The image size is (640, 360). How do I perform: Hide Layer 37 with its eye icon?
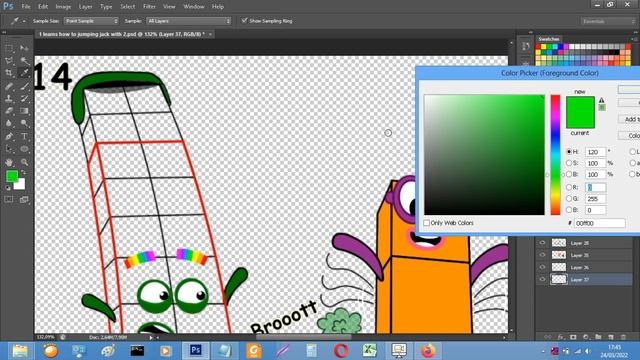coord(542,280)
